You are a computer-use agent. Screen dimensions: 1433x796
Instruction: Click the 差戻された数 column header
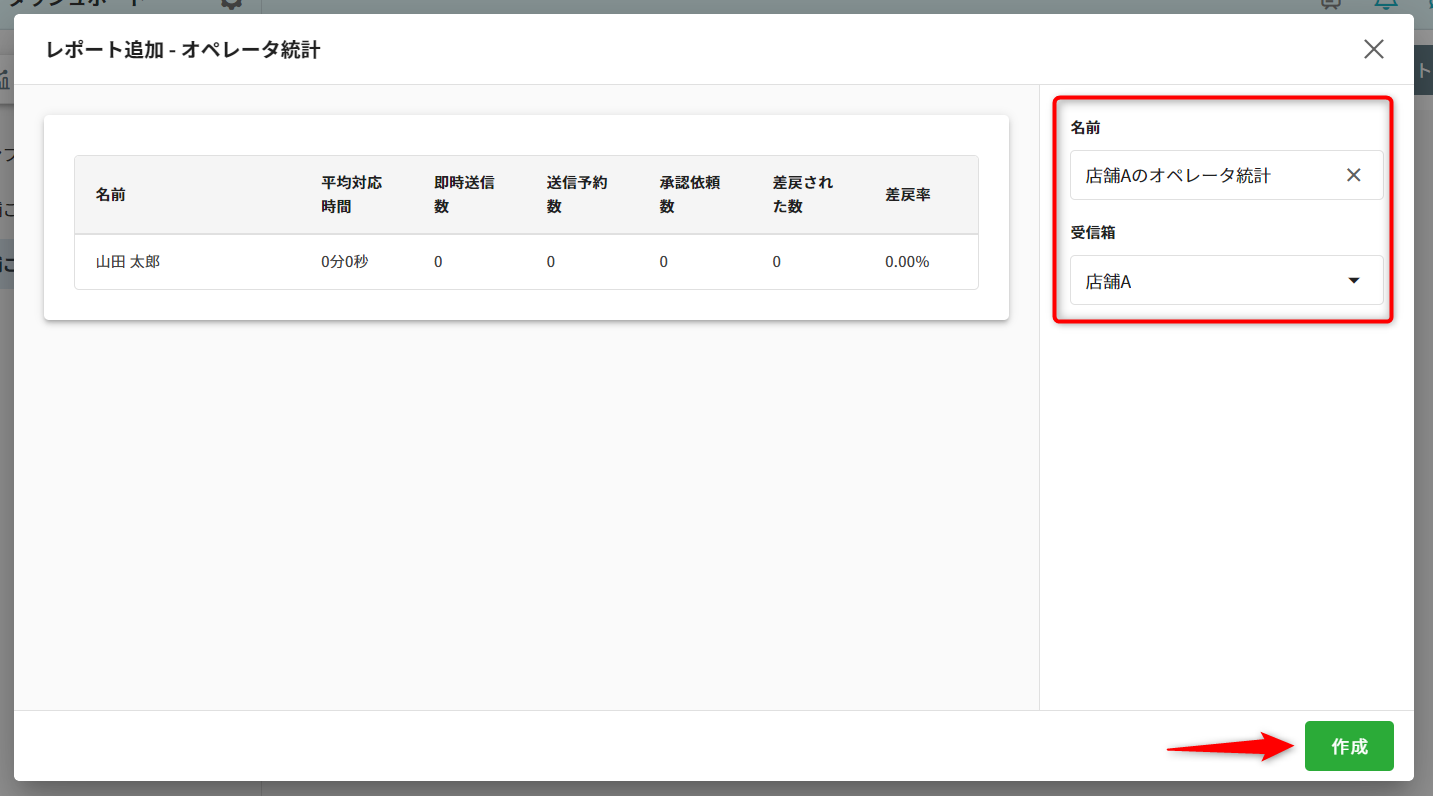coord(803,195)
